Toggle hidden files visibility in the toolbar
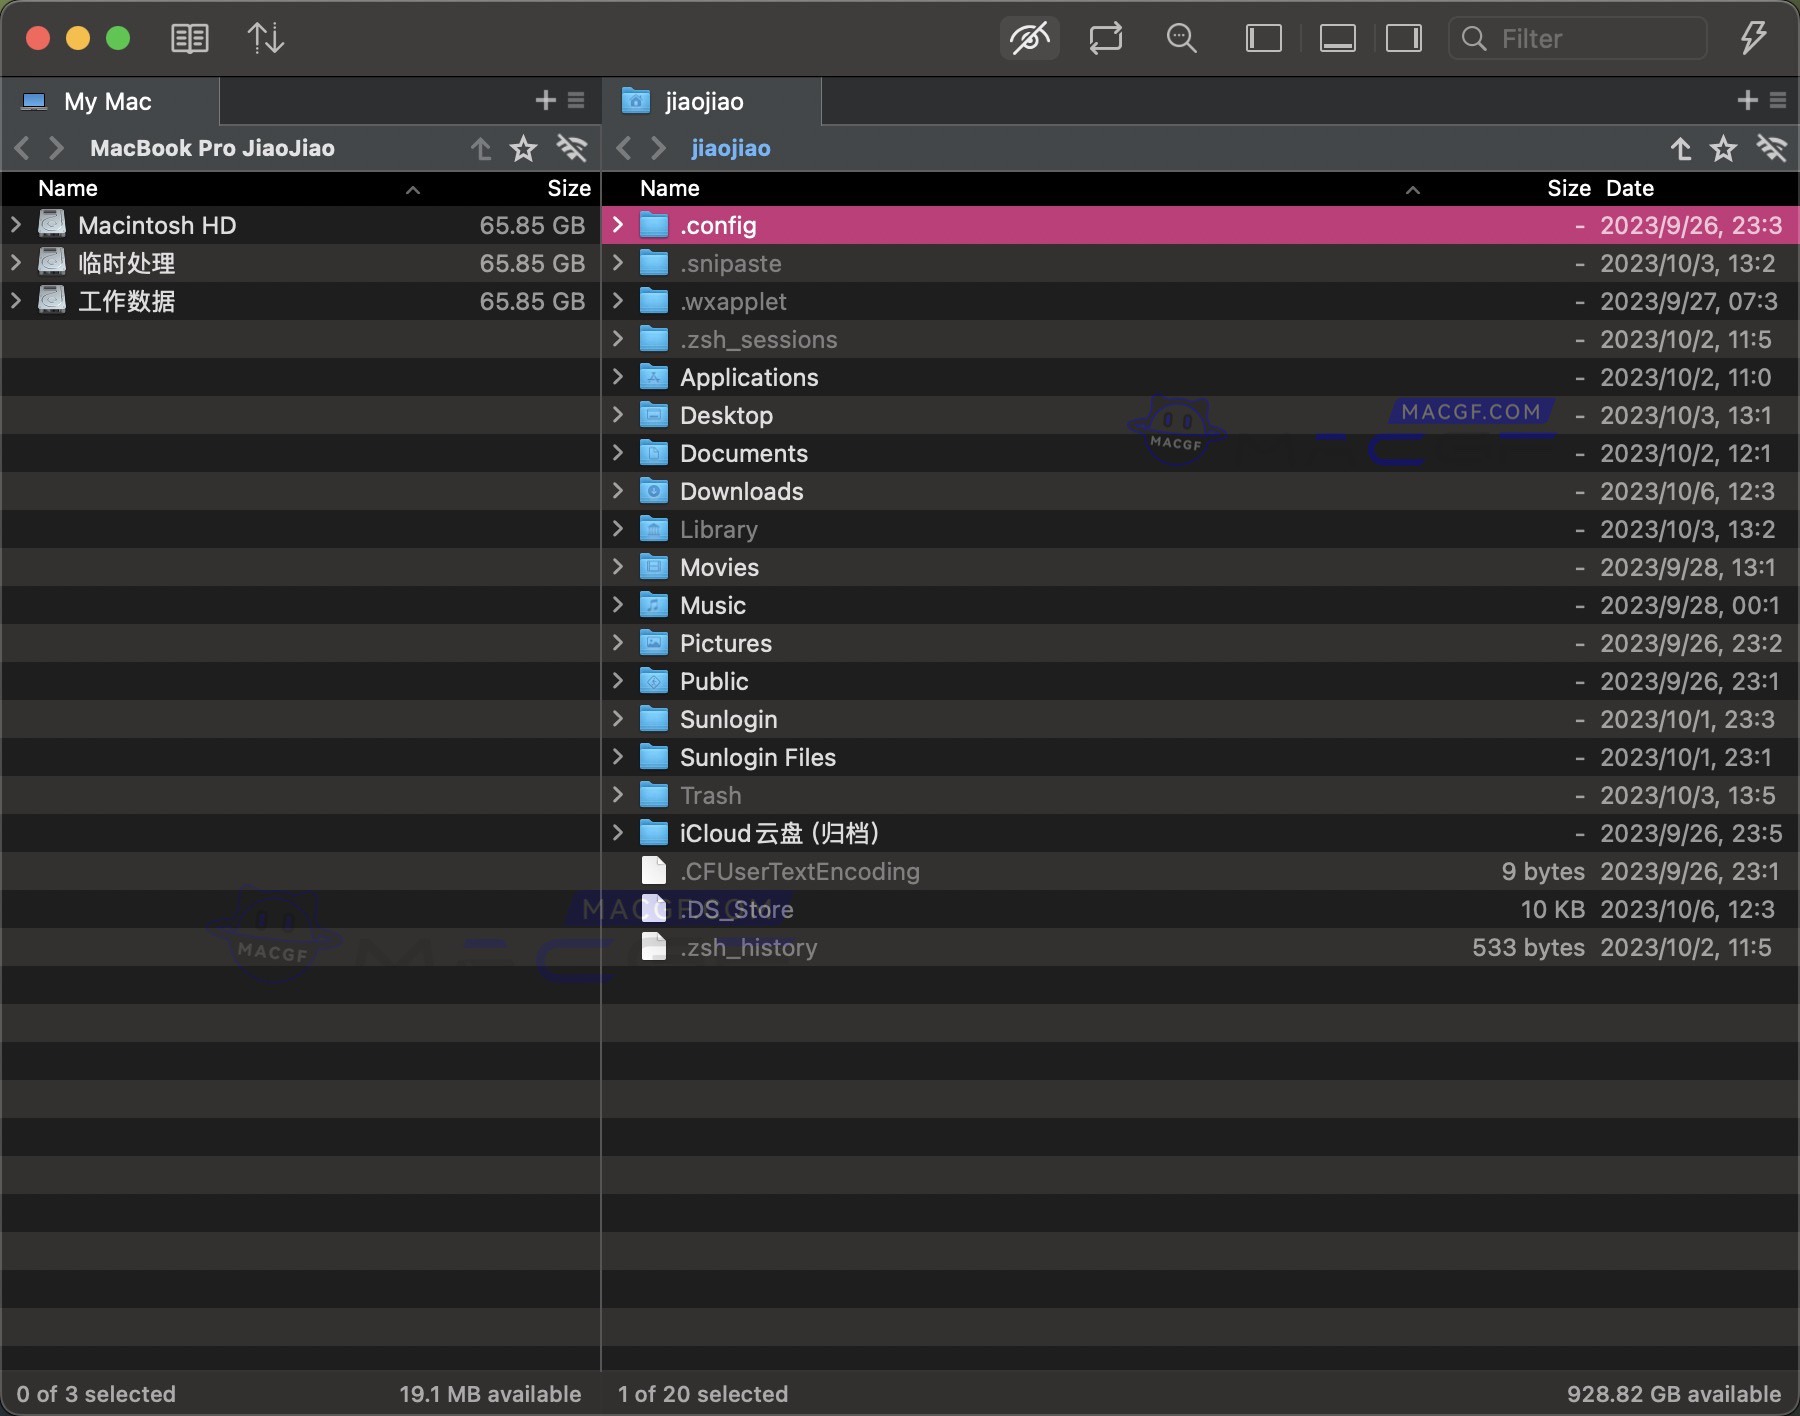The height and width of the screenshot is (1416, 1800). click(1029, 38)
